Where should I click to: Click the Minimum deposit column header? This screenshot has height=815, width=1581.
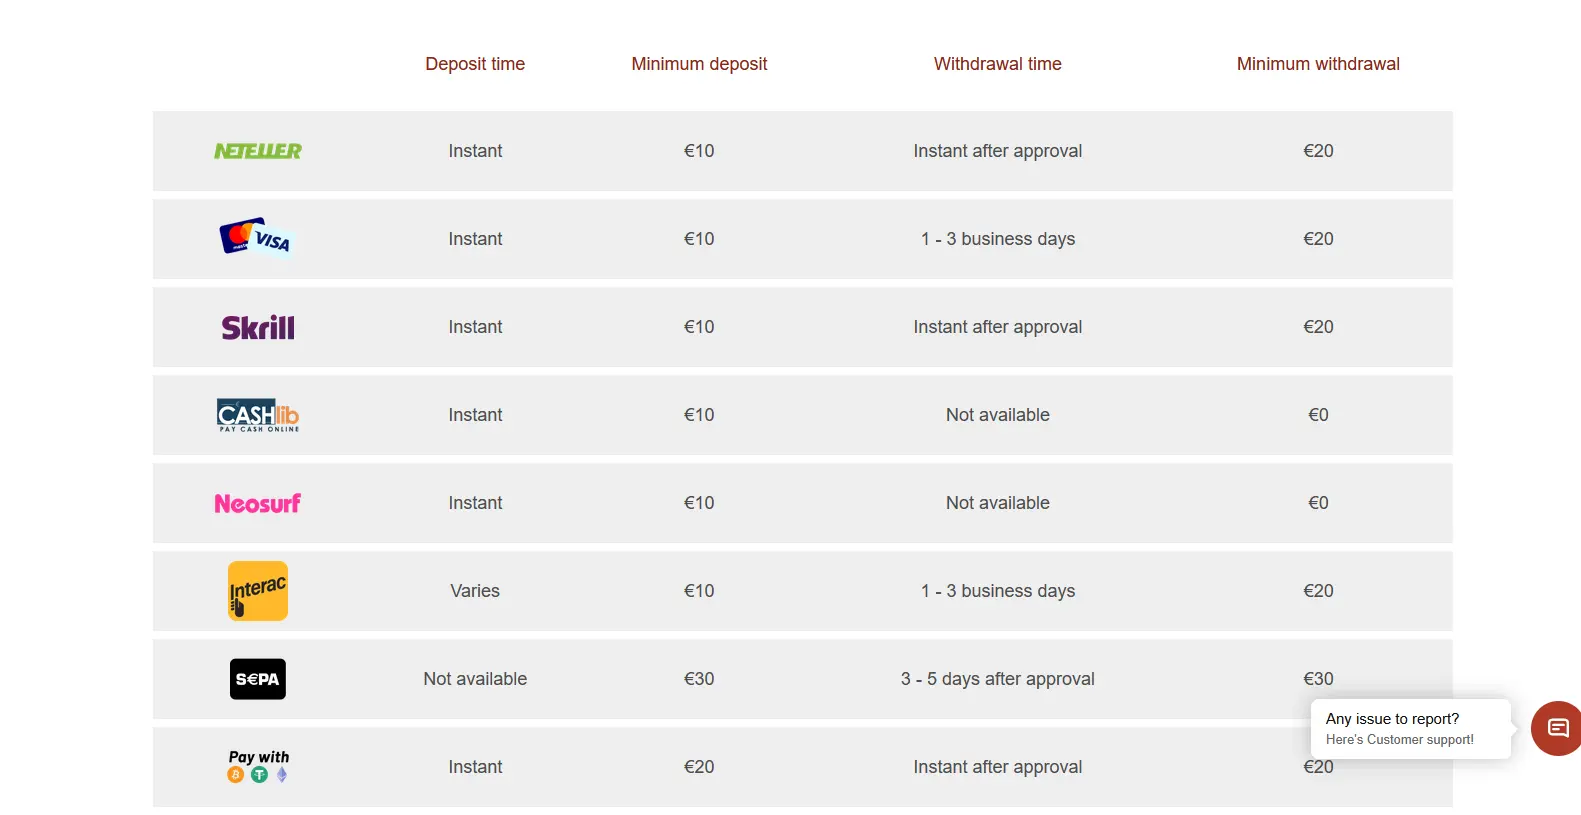coord(699,64)
